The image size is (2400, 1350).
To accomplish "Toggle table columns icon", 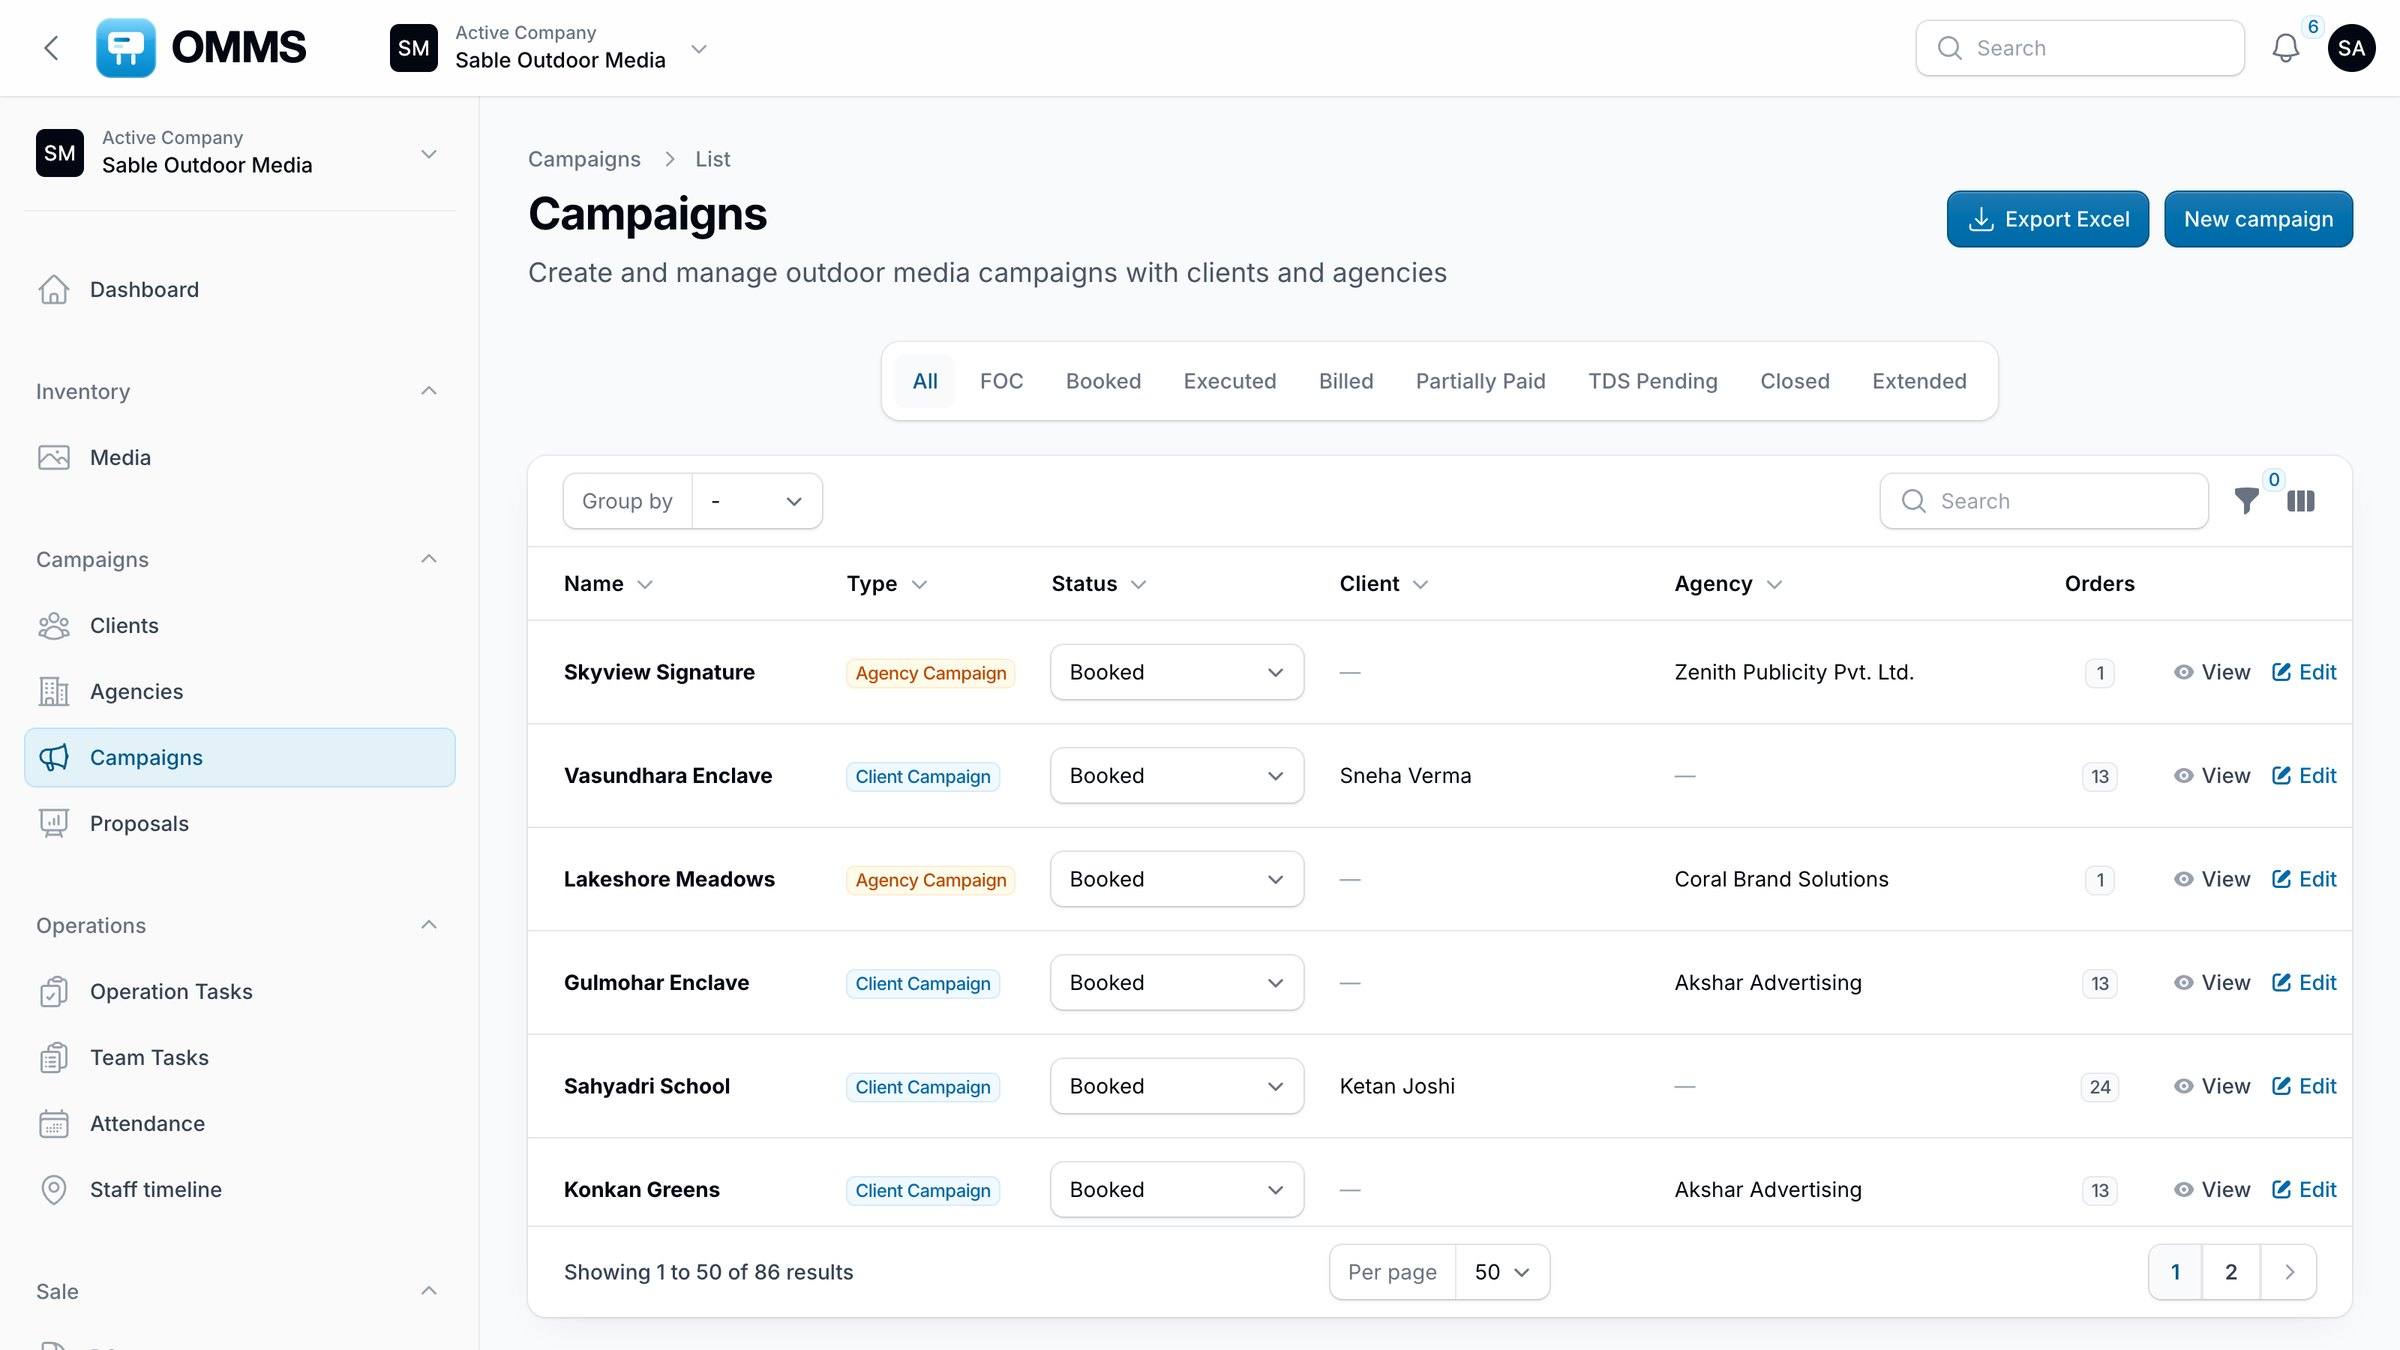I will (x=2301, y=501).
